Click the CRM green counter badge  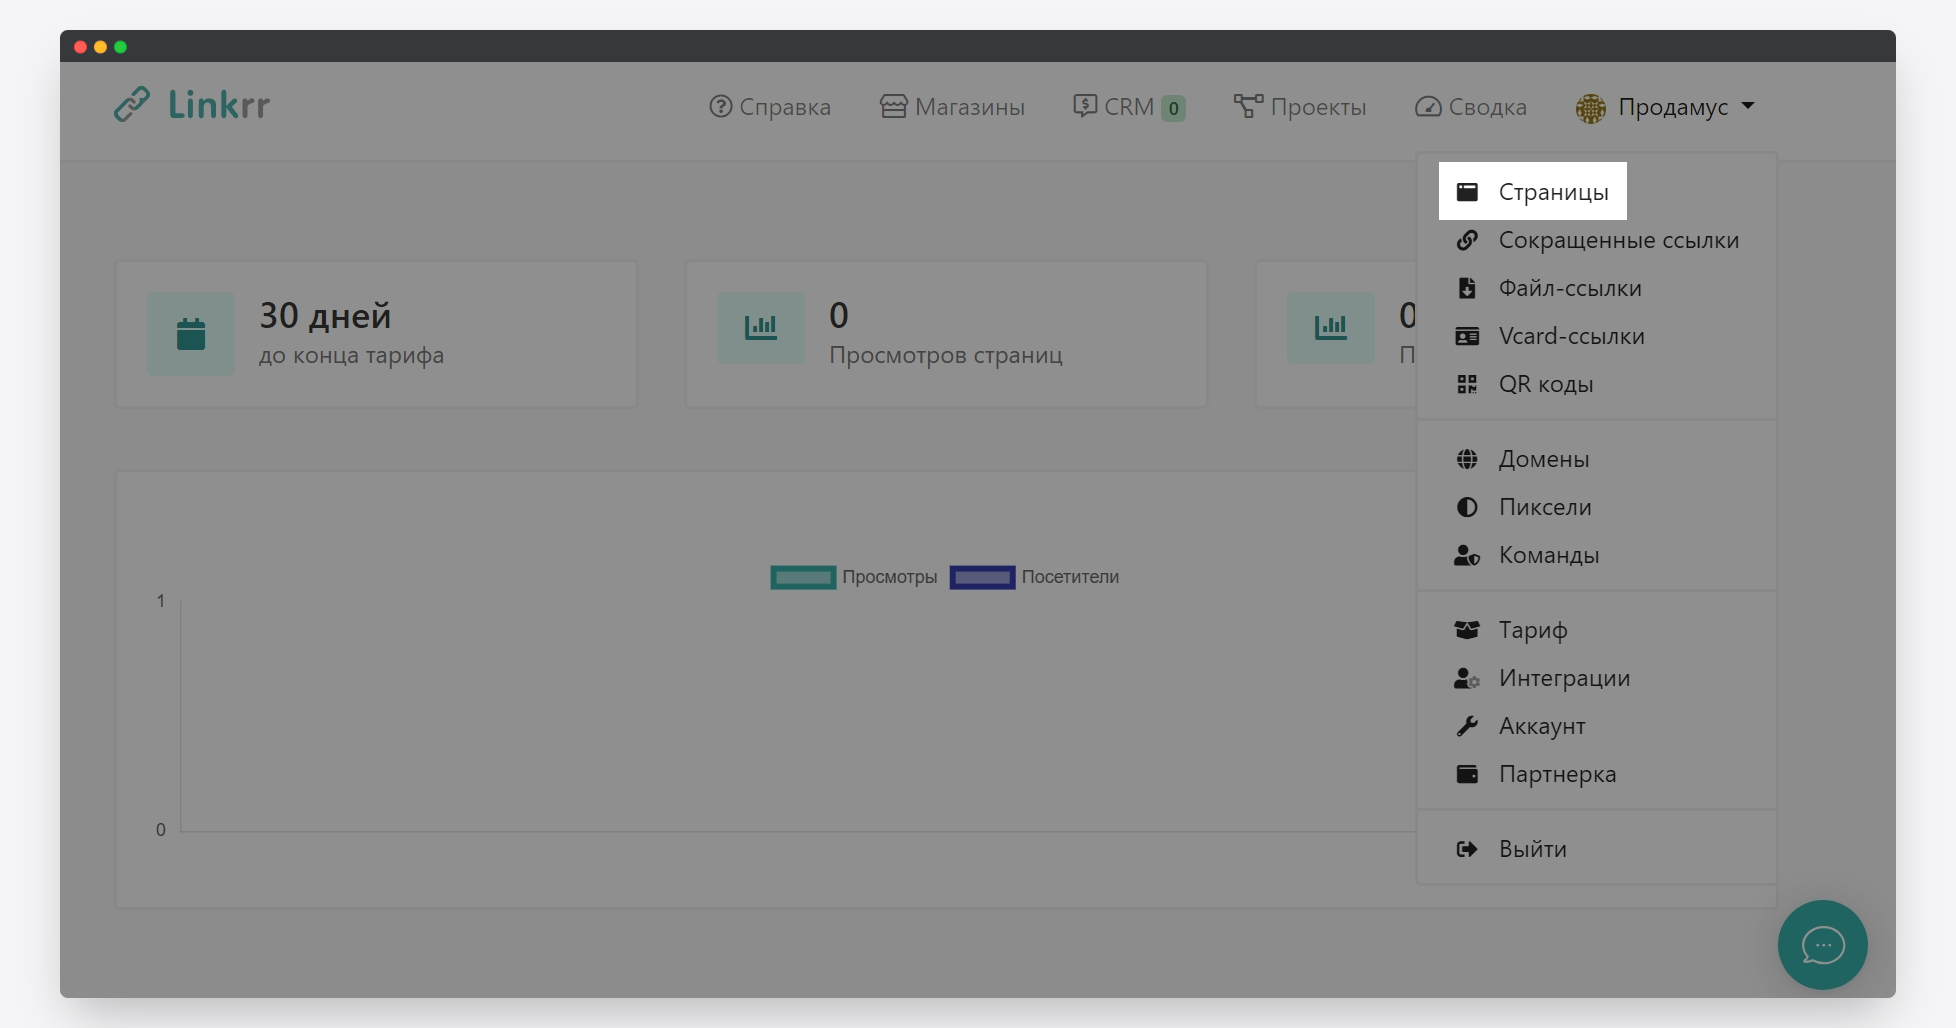[x=1174, y=108]
